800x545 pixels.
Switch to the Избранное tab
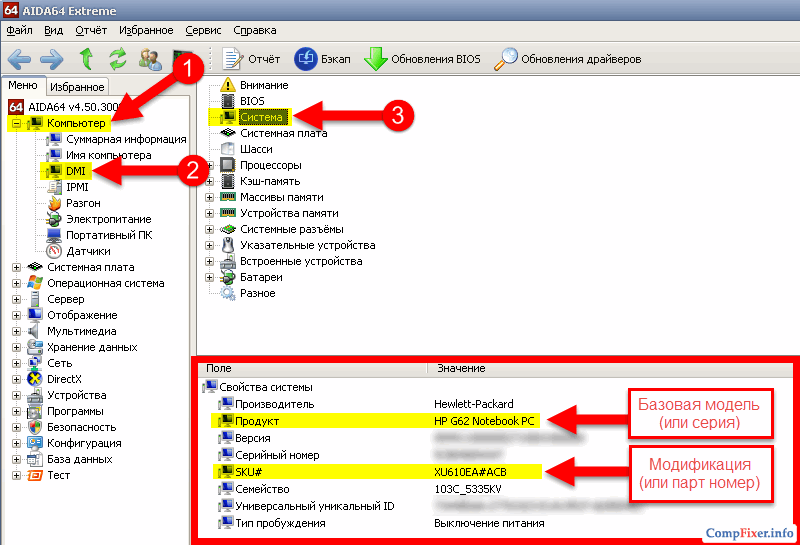tap(77, 87)
